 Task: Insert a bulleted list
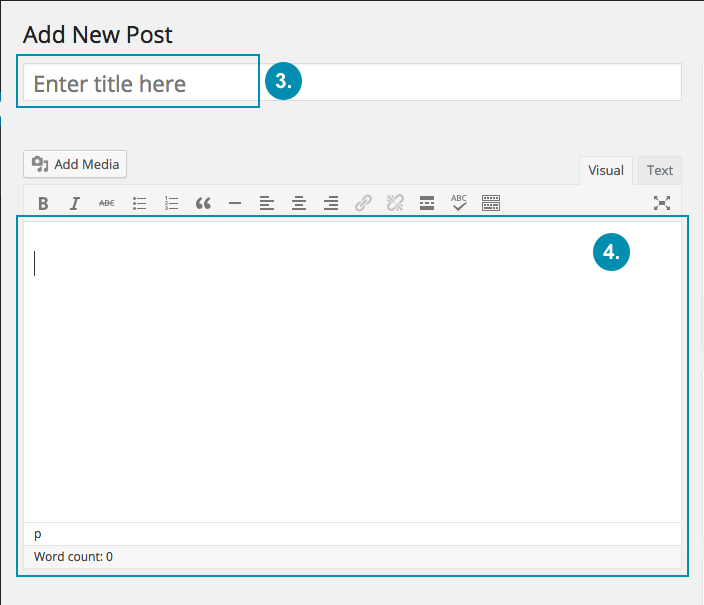click(140, 203)
